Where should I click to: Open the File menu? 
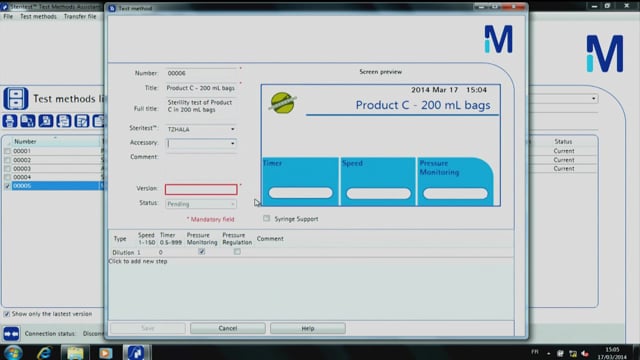(x=8, y=16)
